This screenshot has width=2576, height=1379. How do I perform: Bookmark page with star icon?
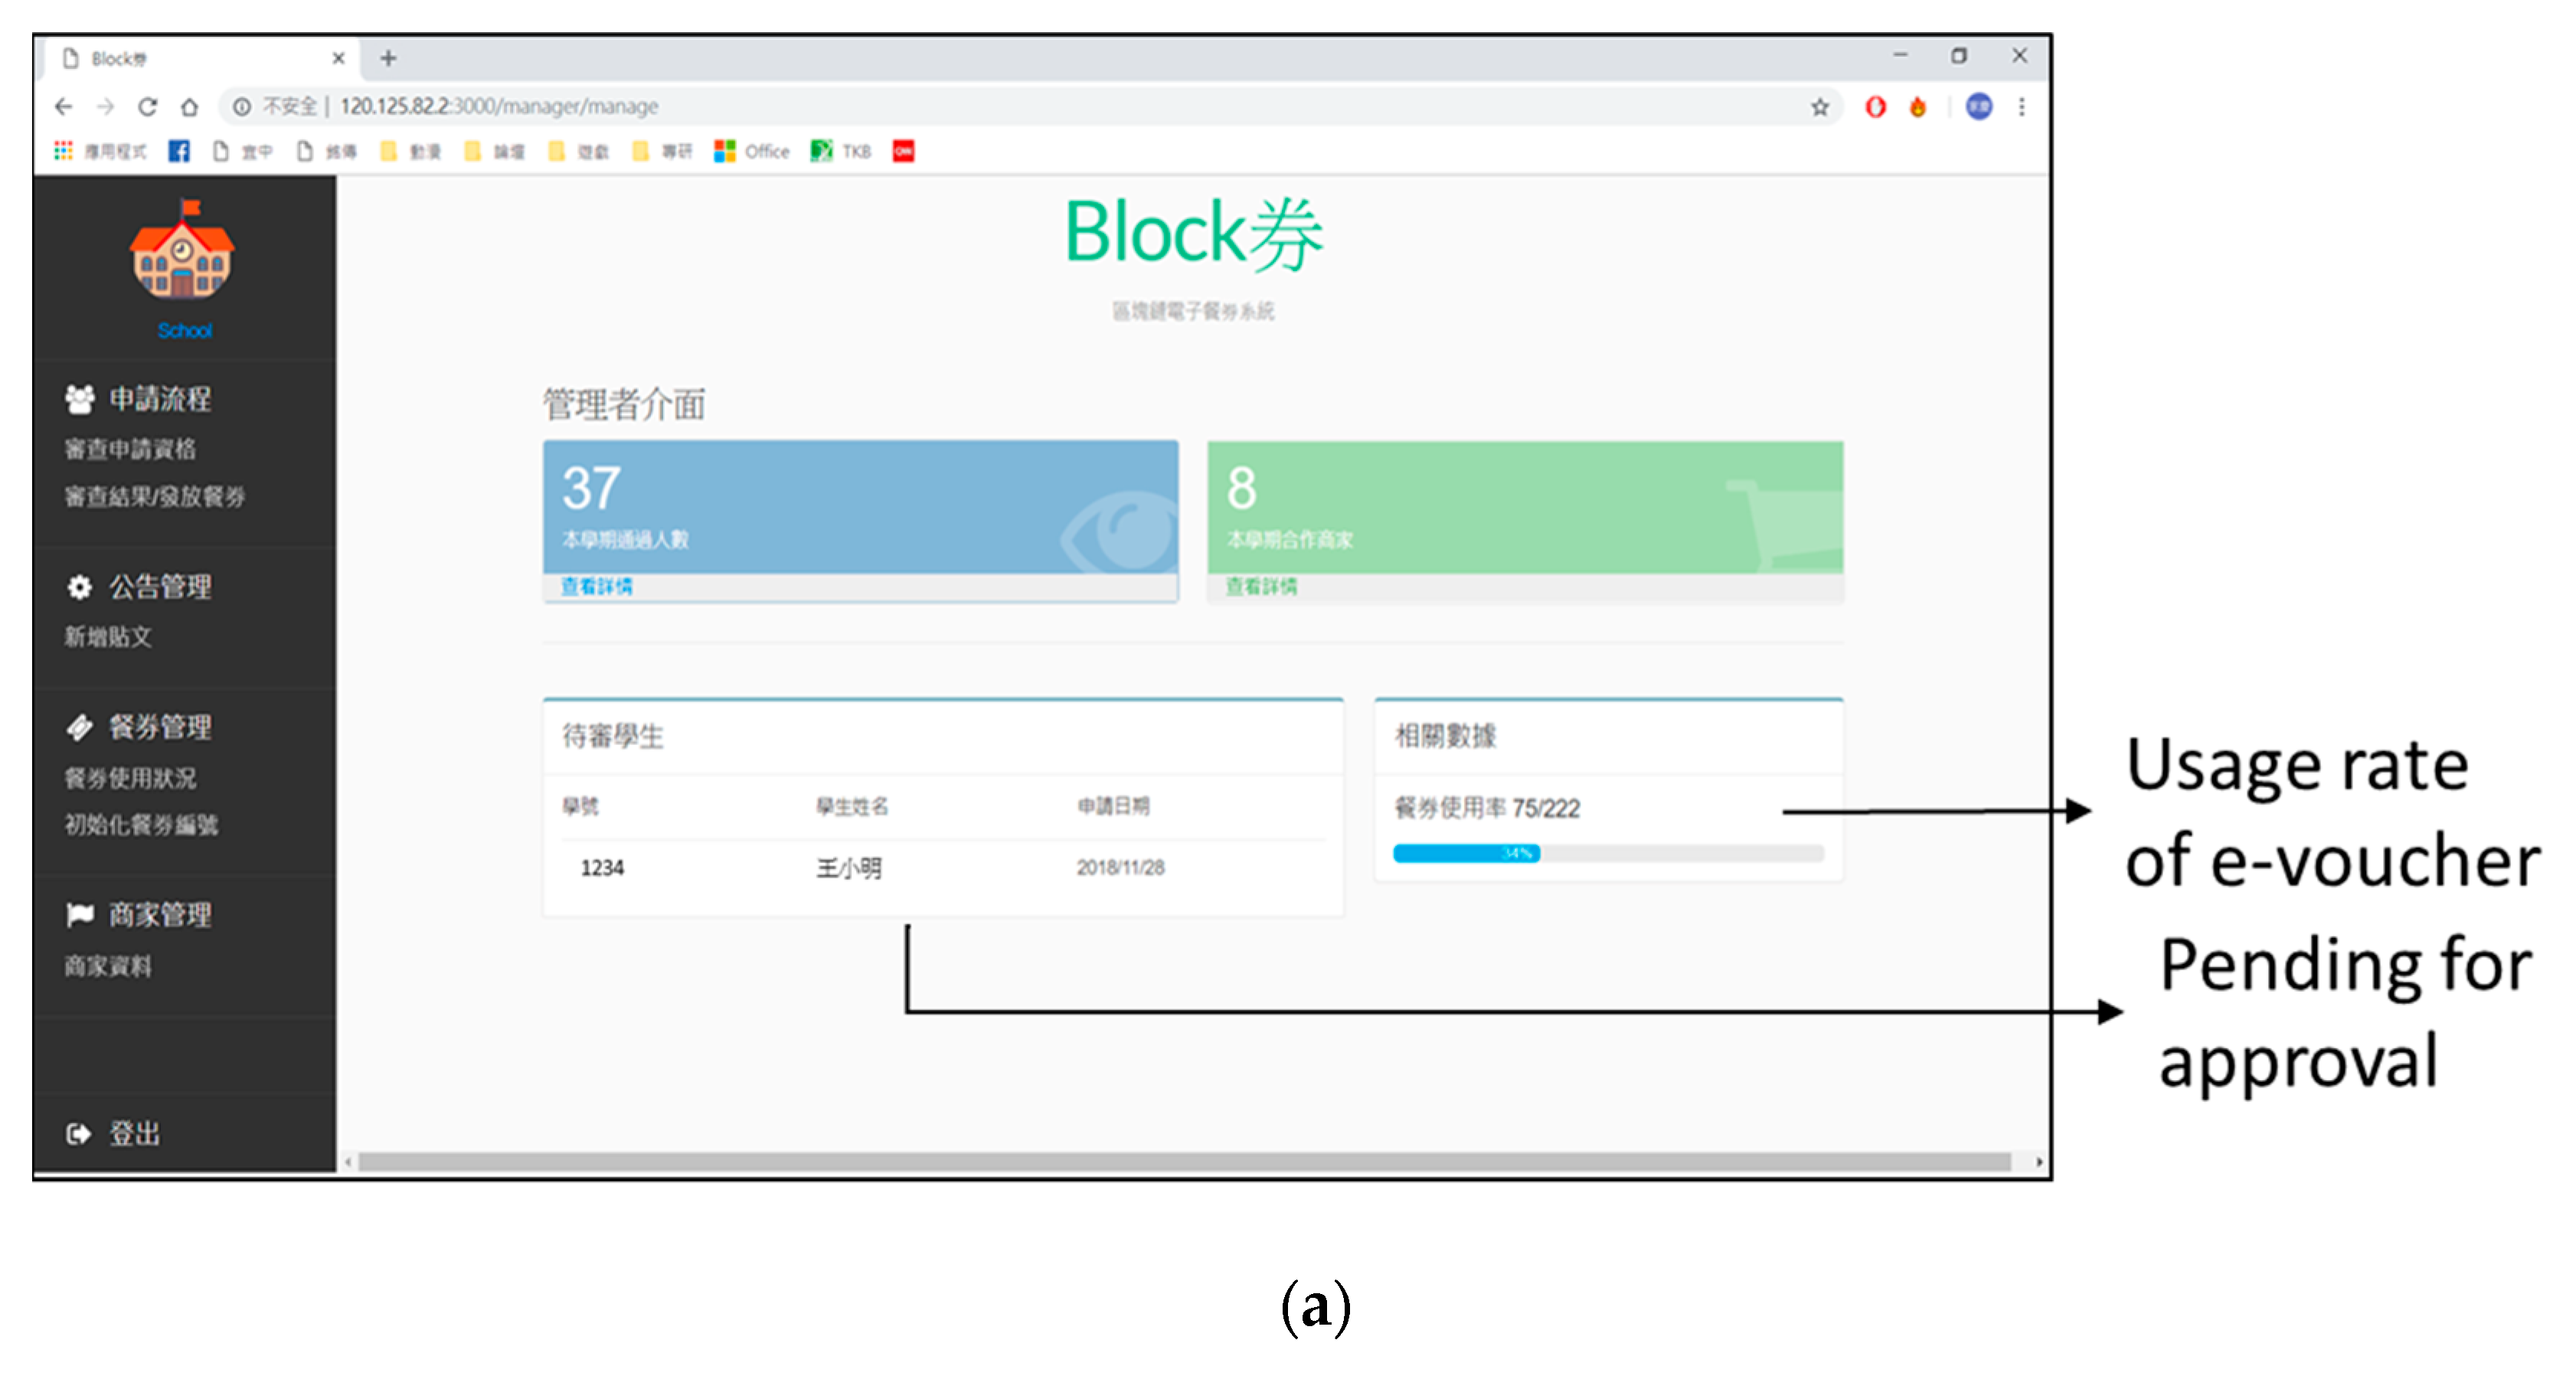click(1819, 107)
